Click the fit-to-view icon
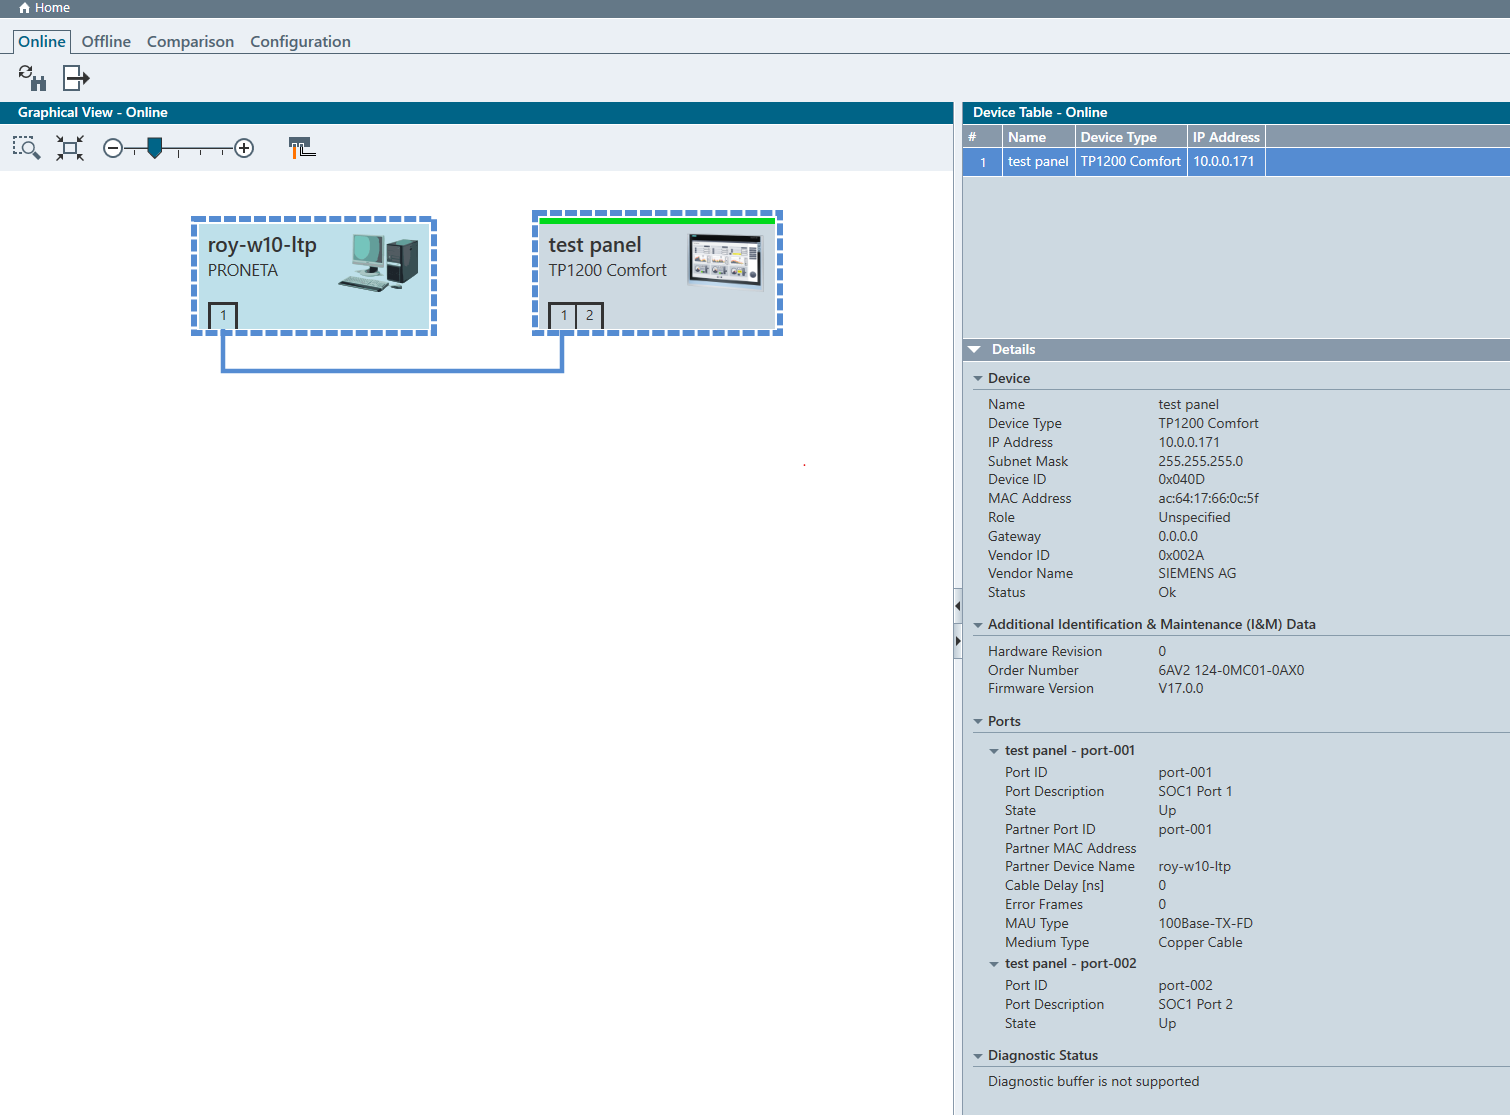 [x=70, y=148]
